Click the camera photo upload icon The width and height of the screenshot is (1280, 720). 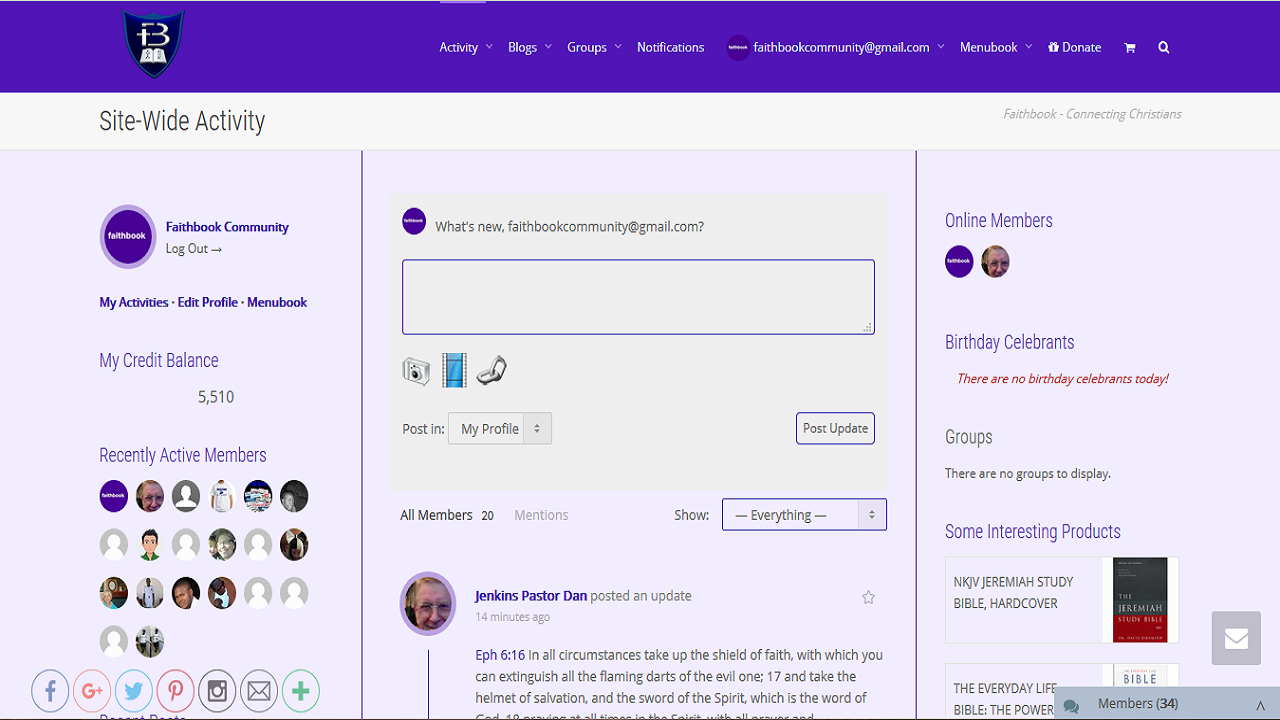(416, 371)
